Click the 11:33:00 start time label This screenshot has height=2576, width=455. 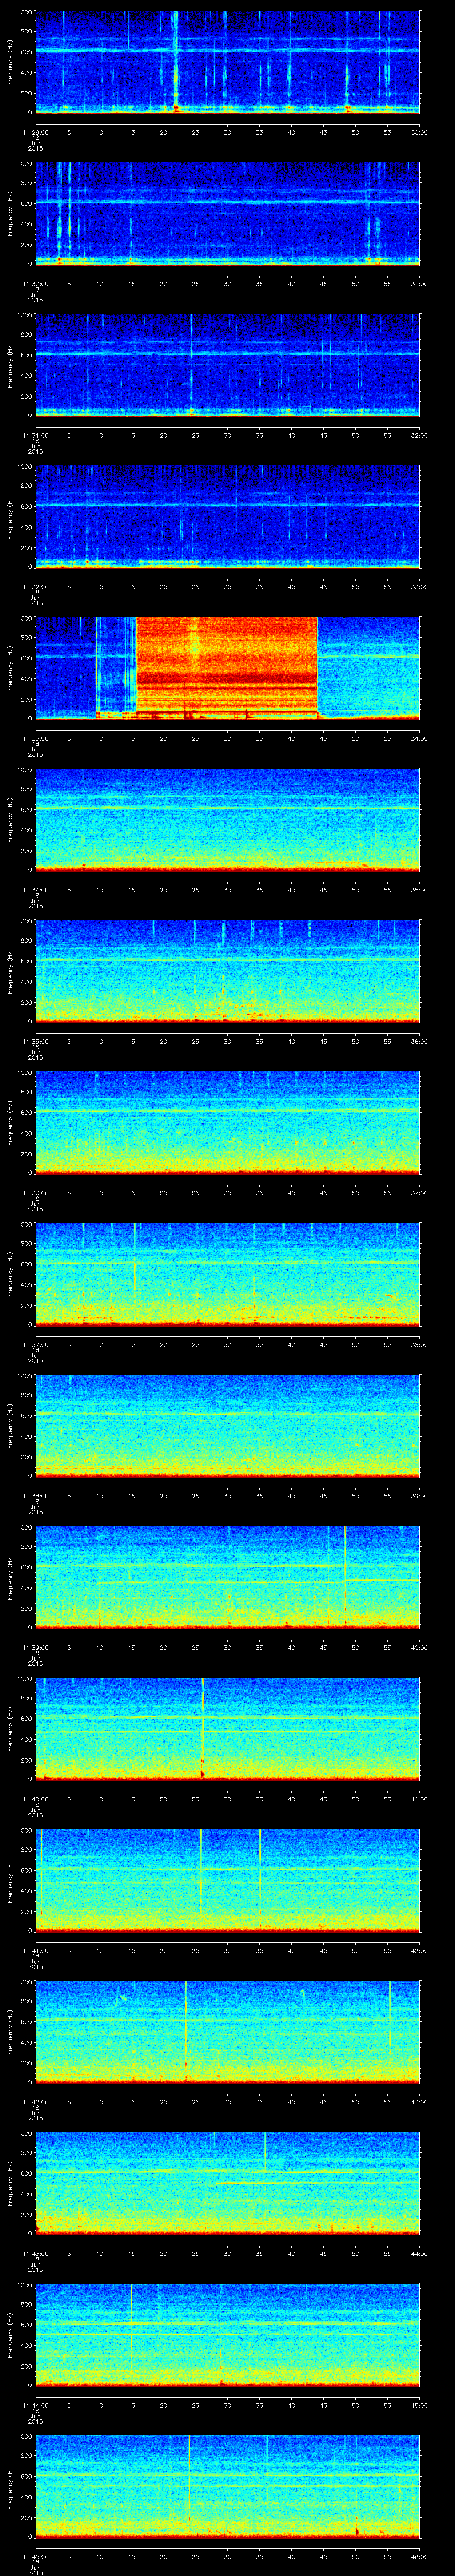[x=35, y=738]
